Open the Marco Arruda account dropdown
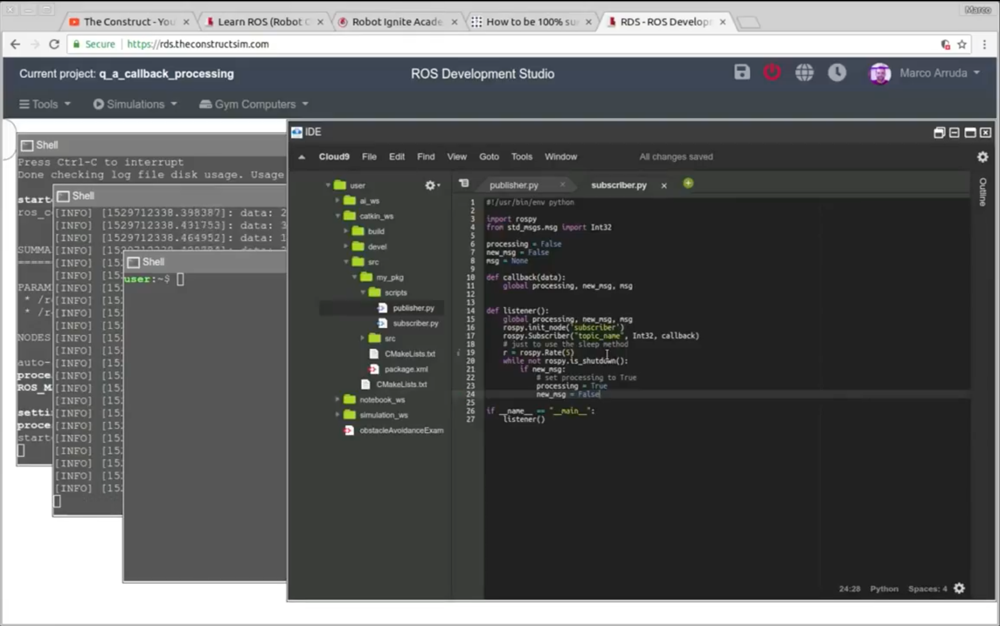The height and width of the screenshot is (626, 1000). (939, 73)
